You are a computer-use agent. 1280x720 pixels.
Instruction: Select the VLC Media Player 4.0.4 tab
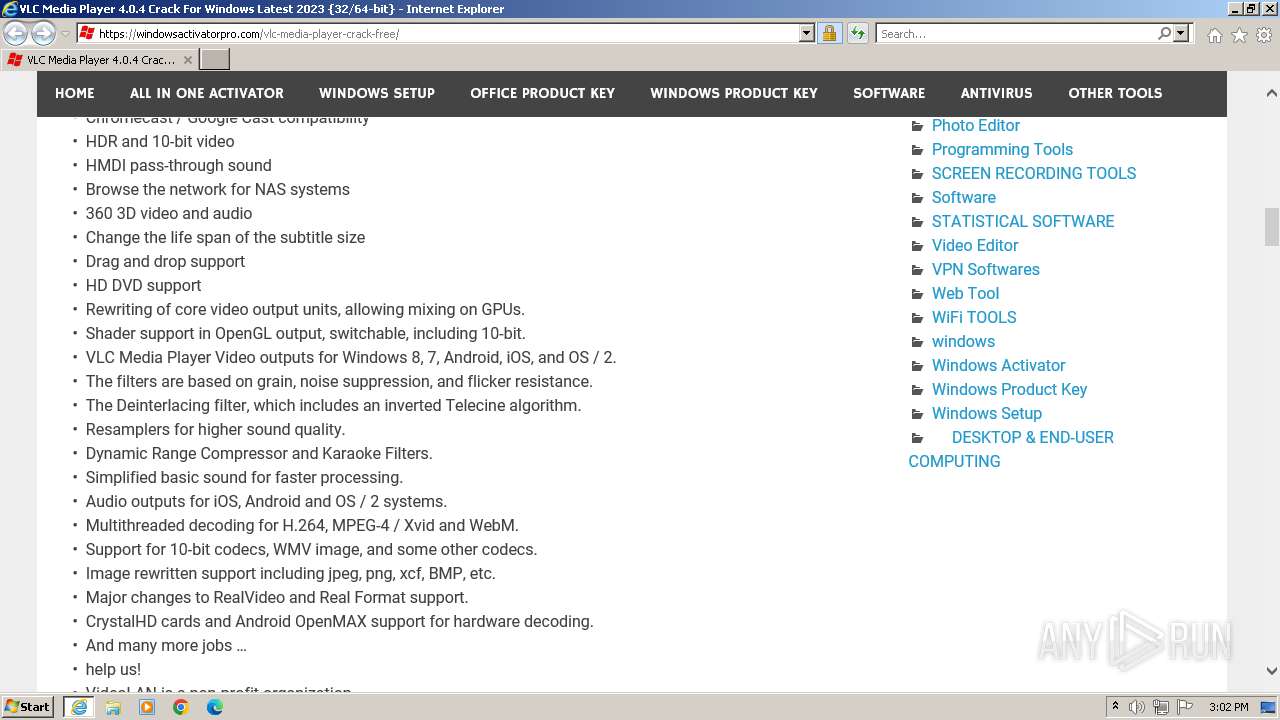click(x=100, y=60)
